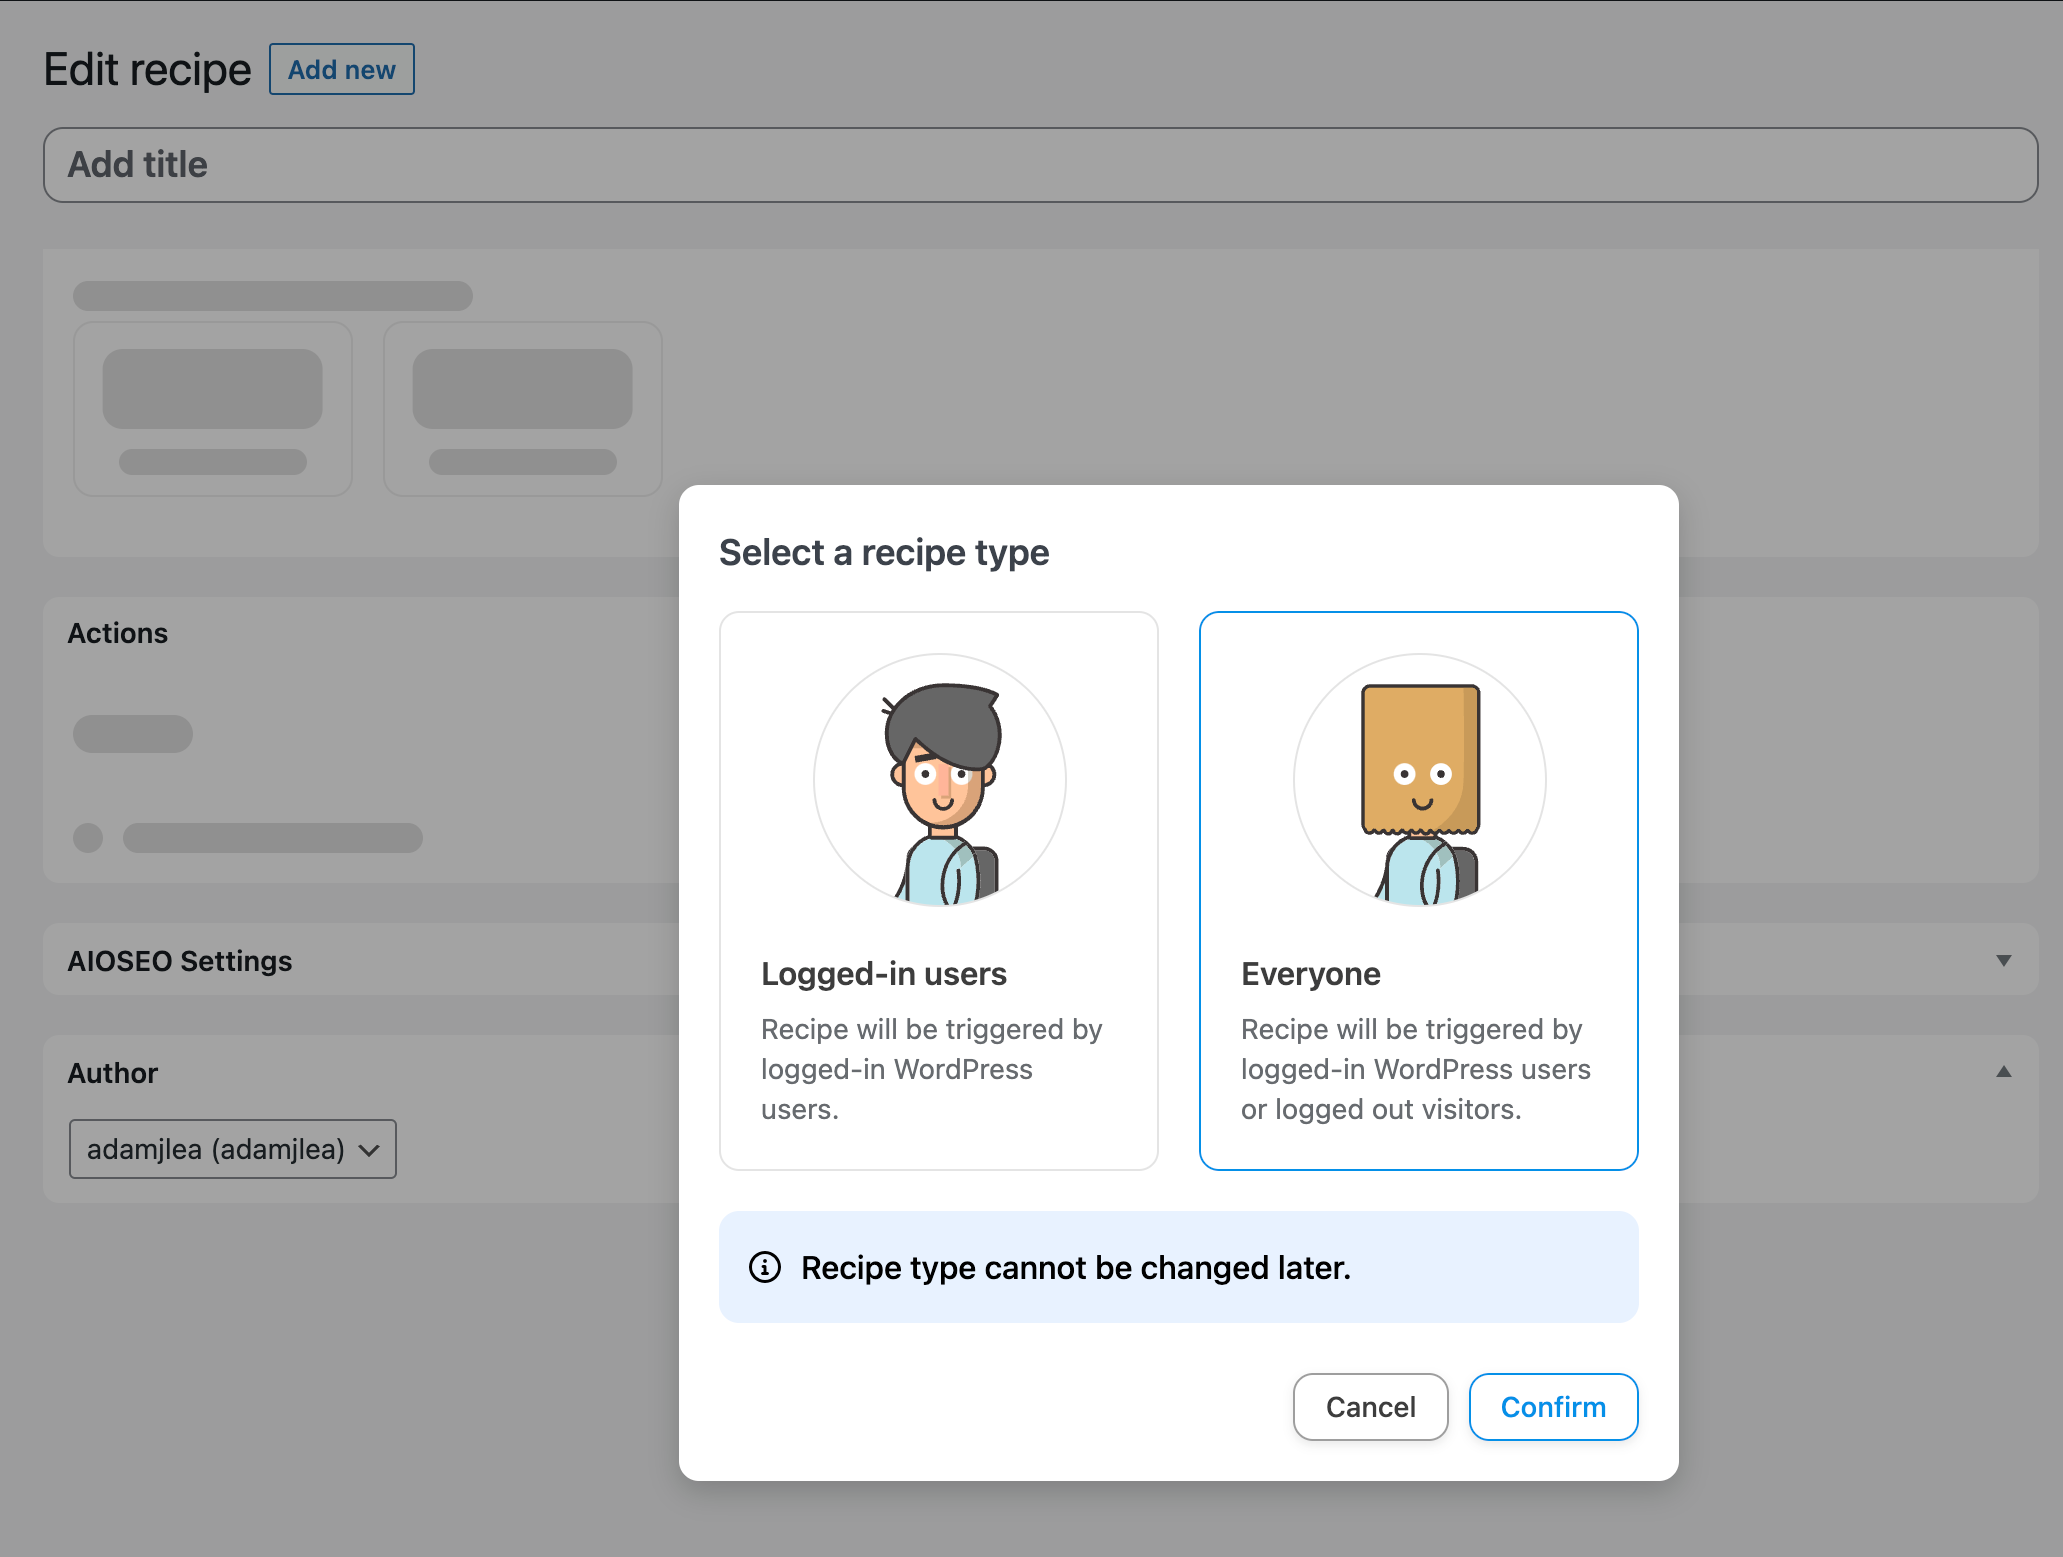Click the Recipe type cannot be changed notice
The image size is (2063, 1557).
[1178, 1267]
